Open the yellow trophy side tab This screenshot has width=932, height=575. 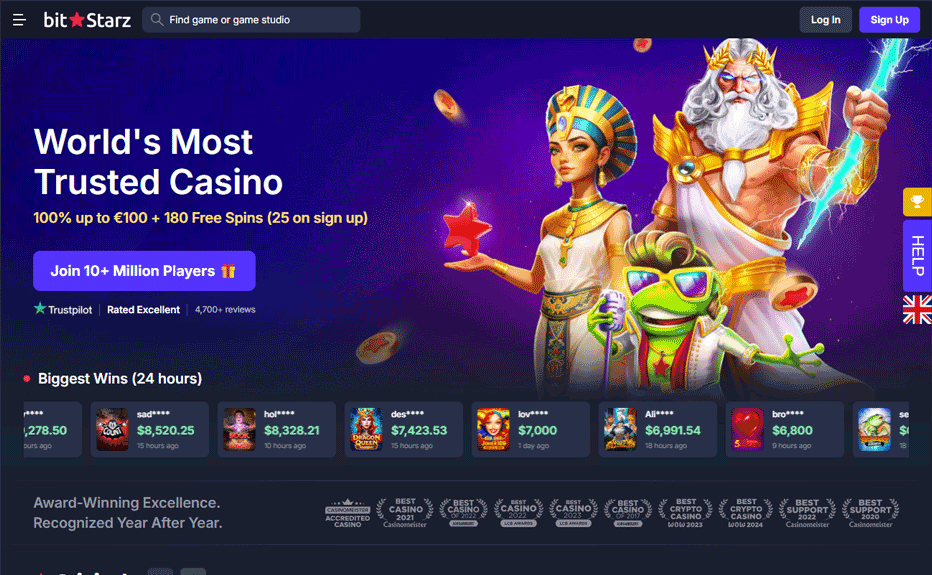click(x=917, y=202)
